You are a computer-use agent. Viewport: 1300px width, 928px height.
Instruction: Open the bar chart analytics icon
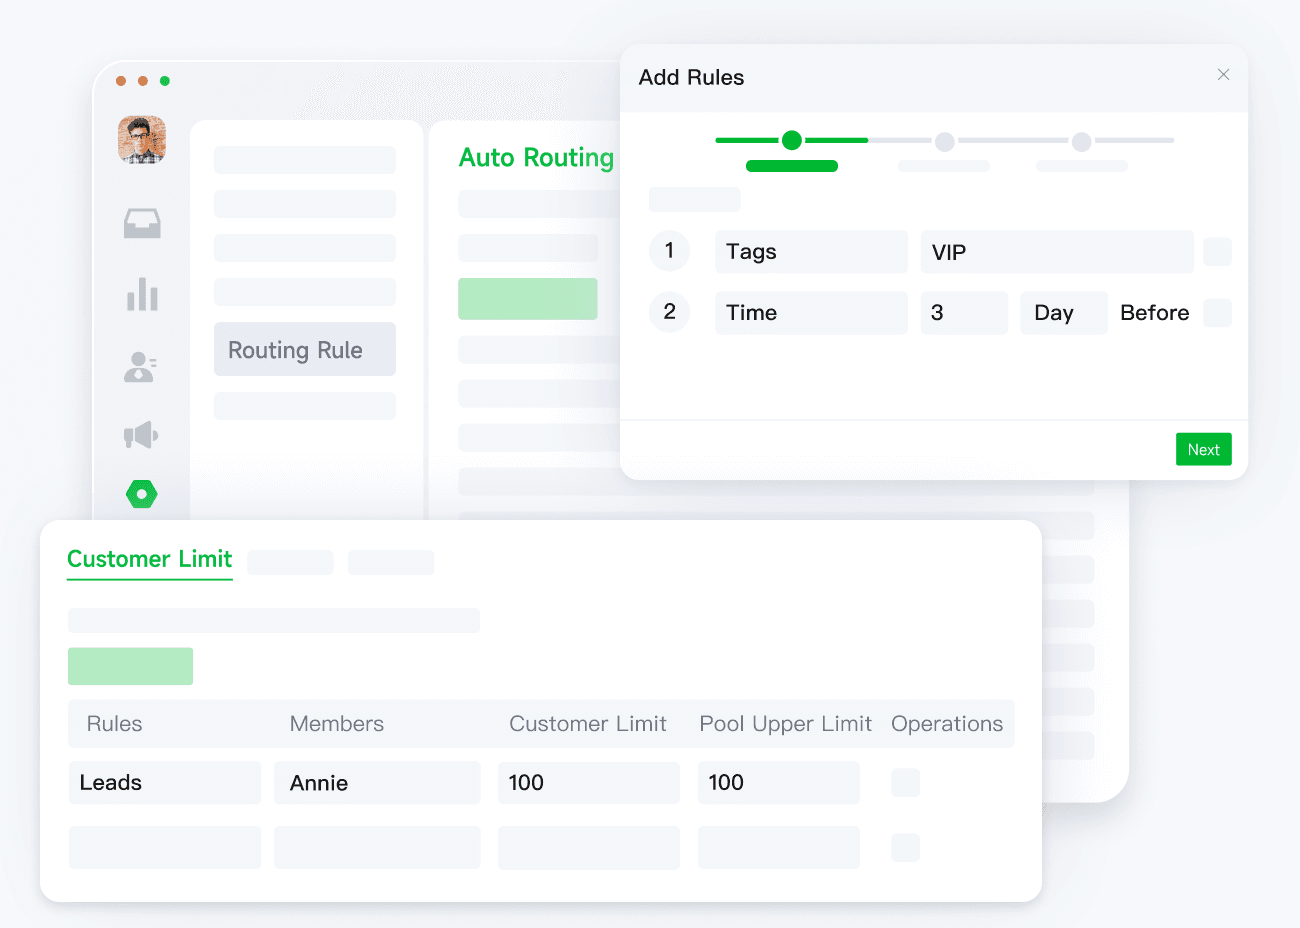142,295
